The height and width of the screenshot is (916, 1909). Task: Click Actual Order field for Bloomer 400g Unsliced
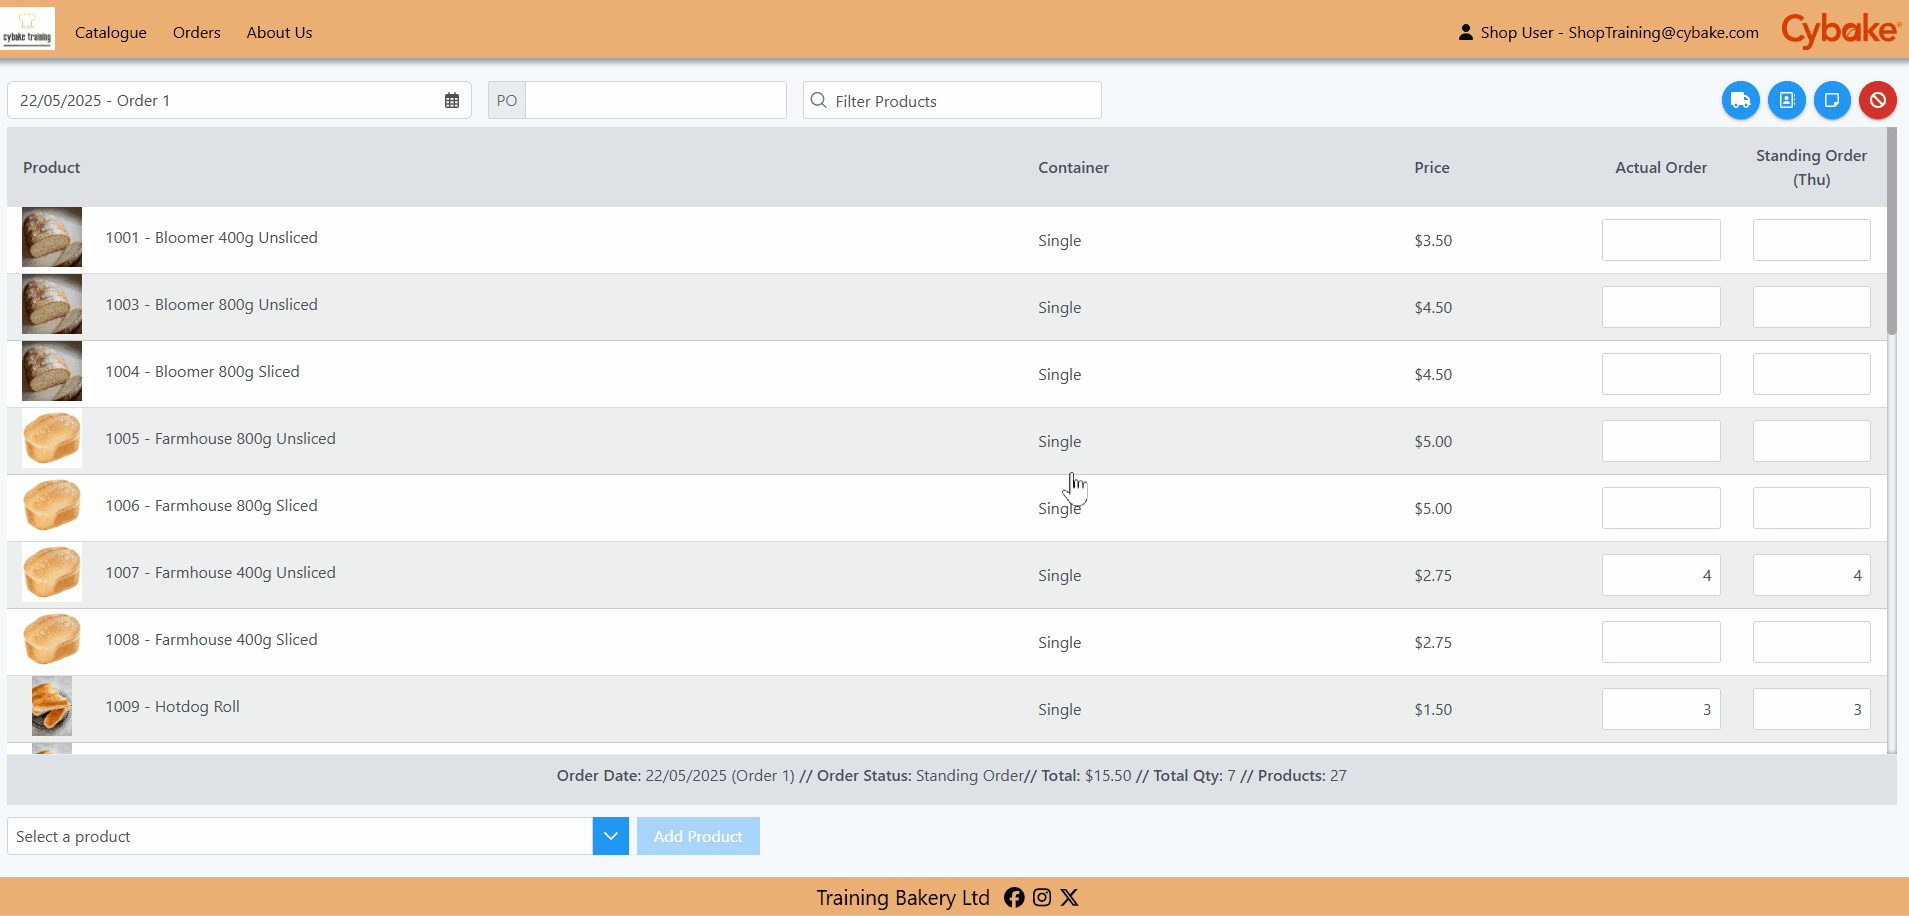coord(1661,240)
